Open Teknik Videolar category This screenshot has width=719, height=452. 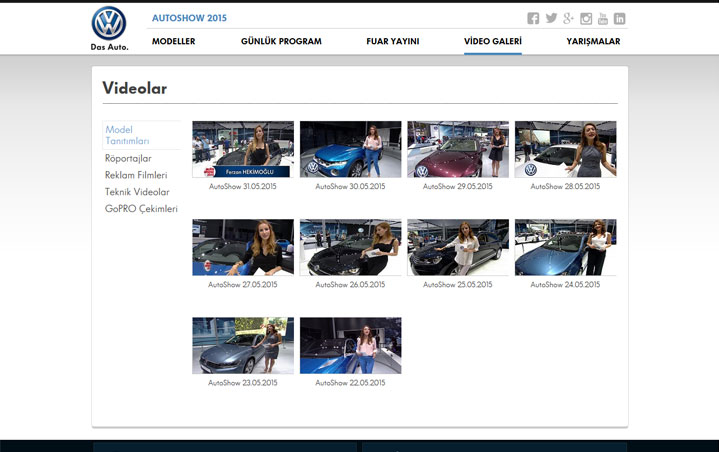point(137,192)
